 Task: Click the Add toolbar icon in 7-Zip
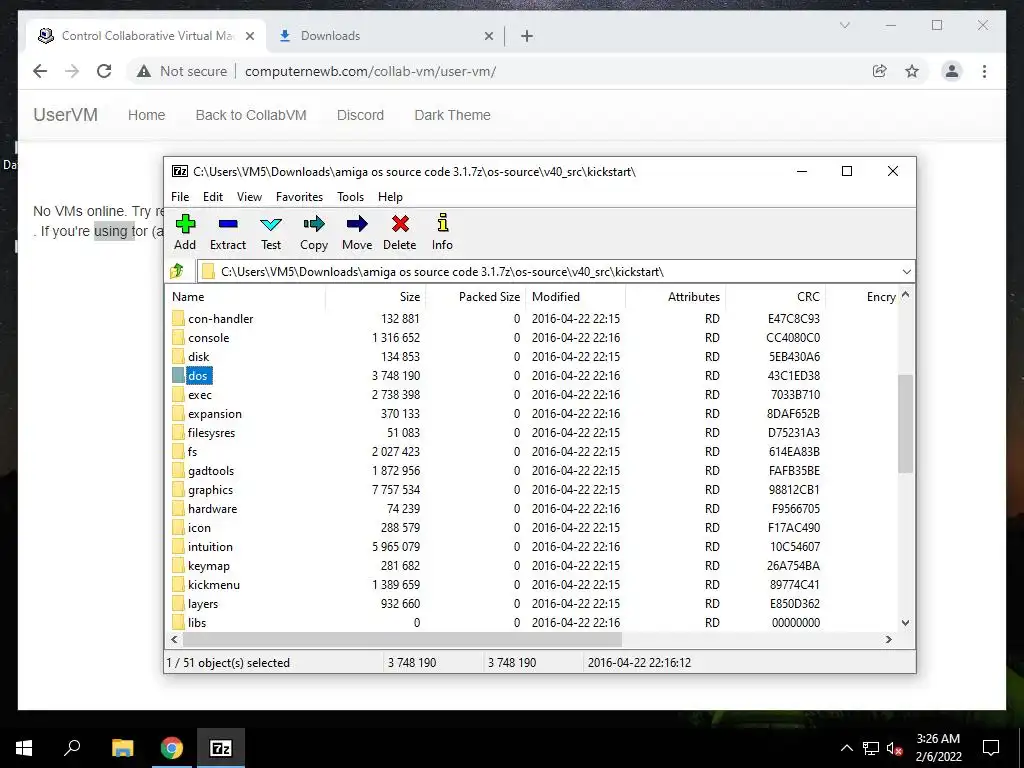click(185, 232)
